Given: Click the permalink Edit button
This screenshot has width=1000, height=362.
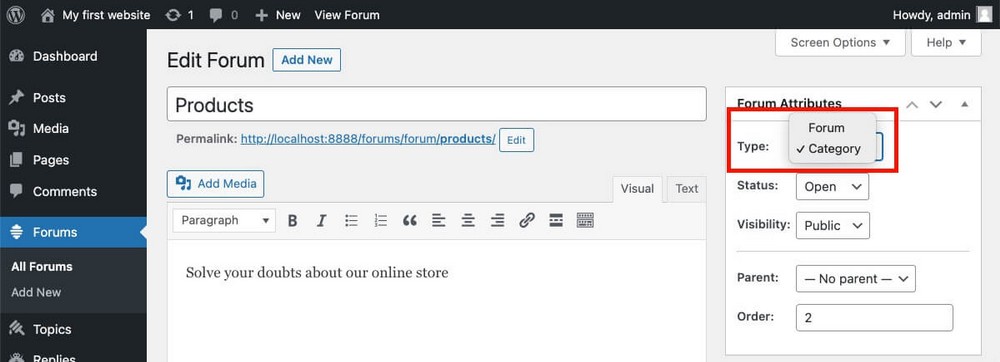Looking at the screenshot, I should [516, 140].
